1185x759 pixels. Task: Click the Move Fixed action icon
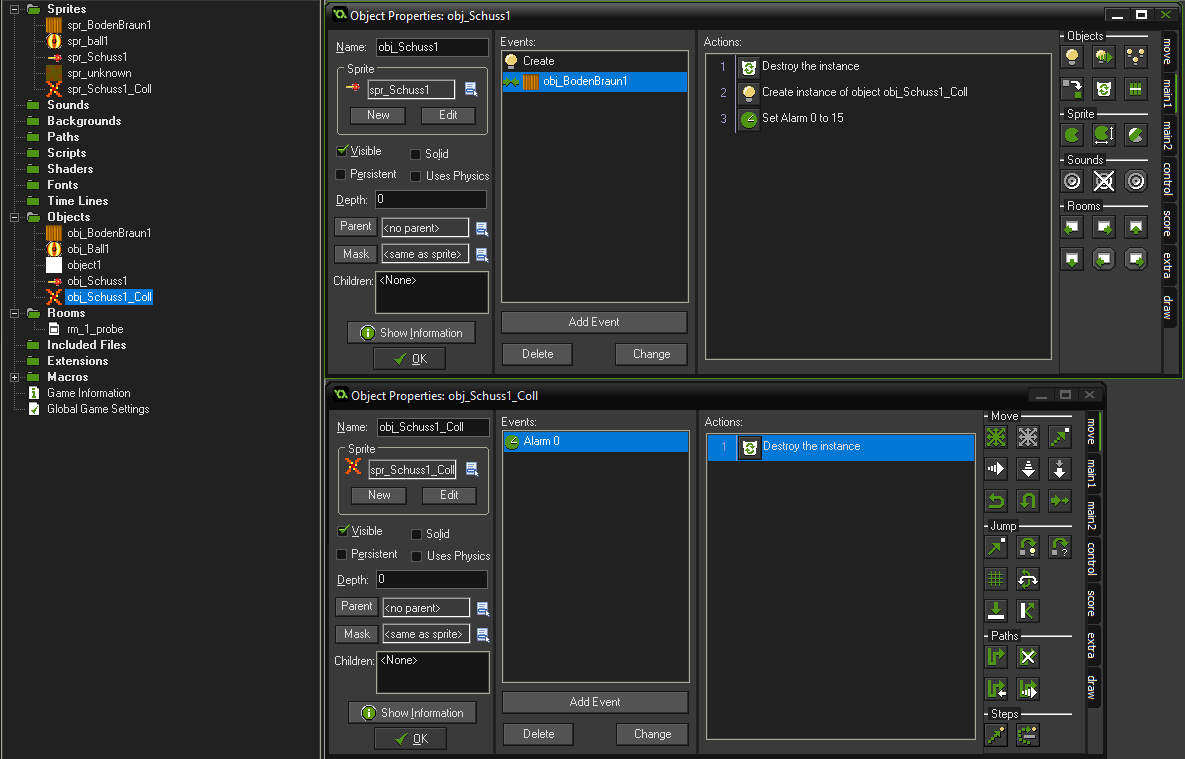(x=995, y=437)
